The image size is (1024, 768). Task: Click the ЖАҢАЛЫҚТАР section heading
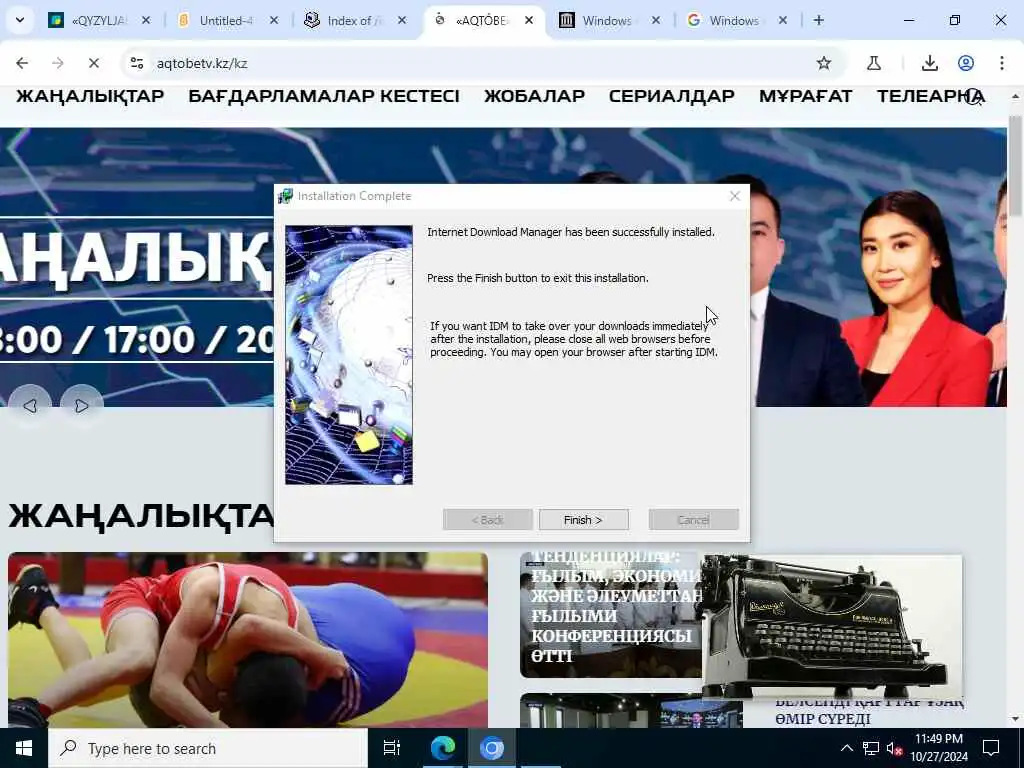pos(141,516)
